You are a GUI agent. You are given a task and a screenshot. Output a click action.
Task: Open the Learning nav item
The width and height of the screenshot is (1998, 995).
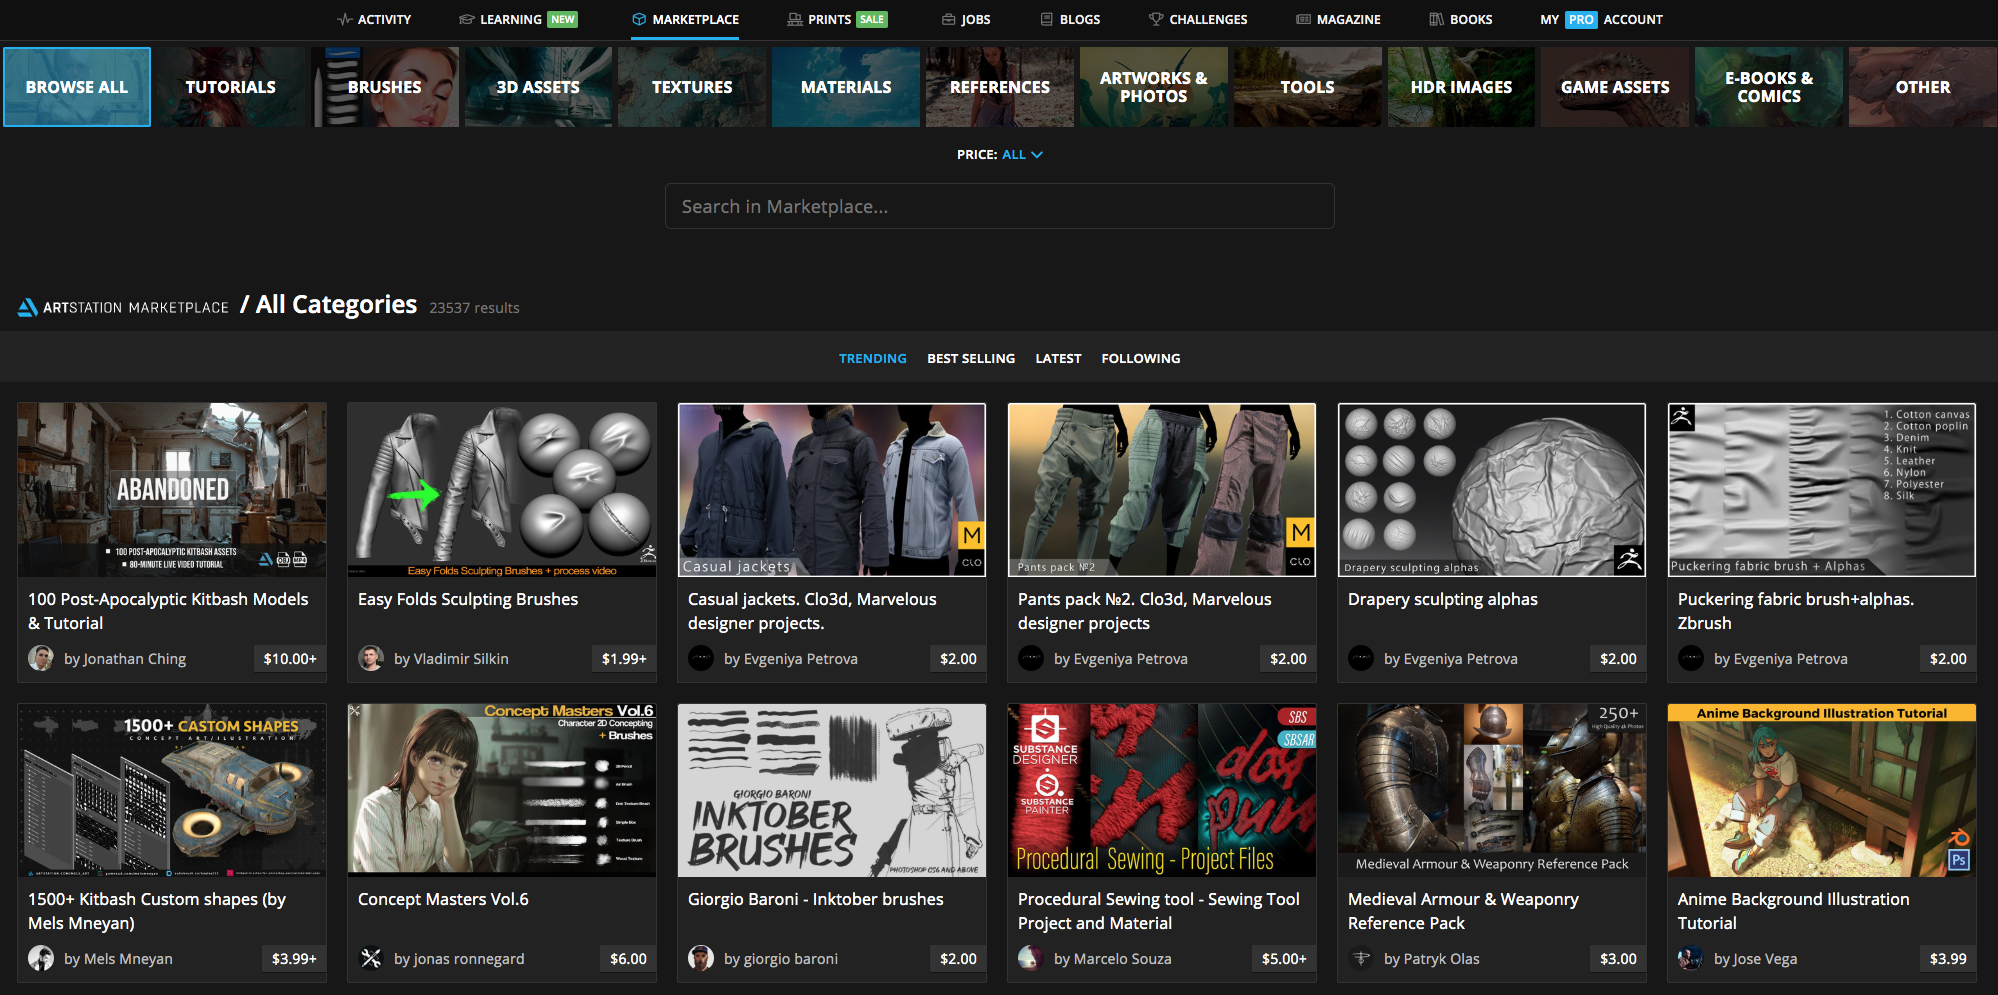pyautogui.click(x=518, y=19)
